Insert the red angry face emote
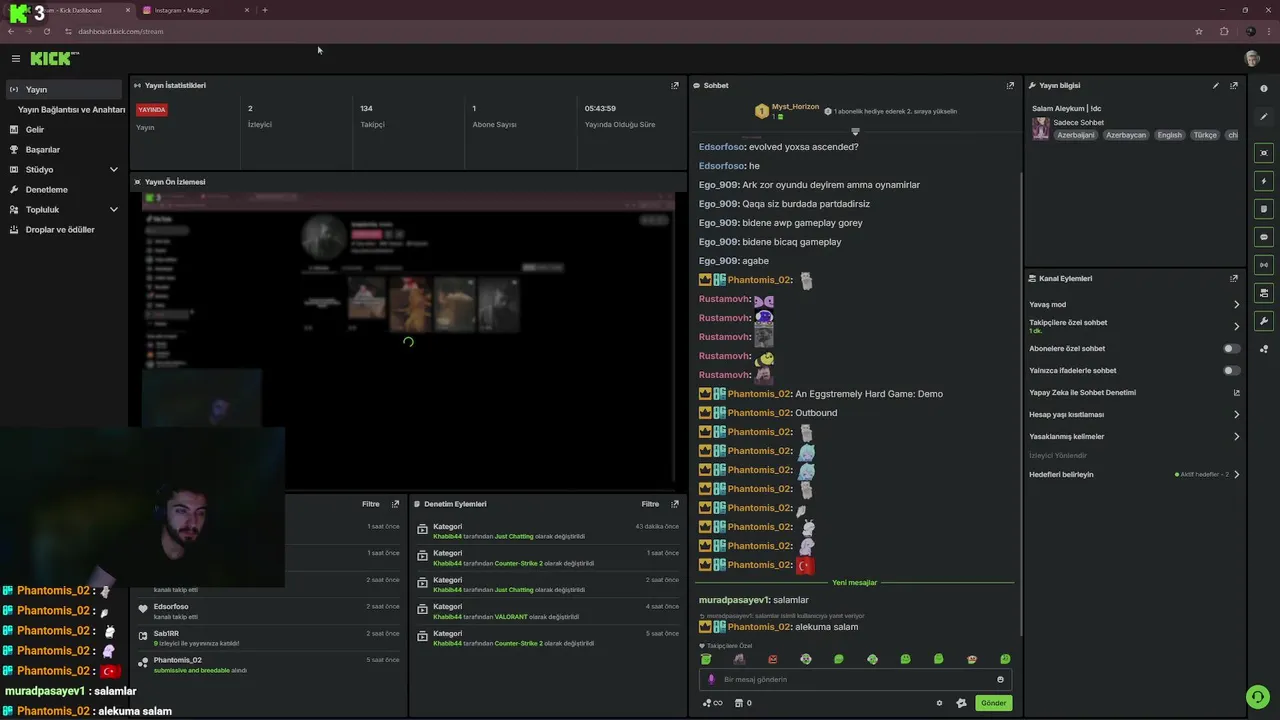Viewport: 1280px width, 720px height. pyautogui.click(x=772, y=659)
